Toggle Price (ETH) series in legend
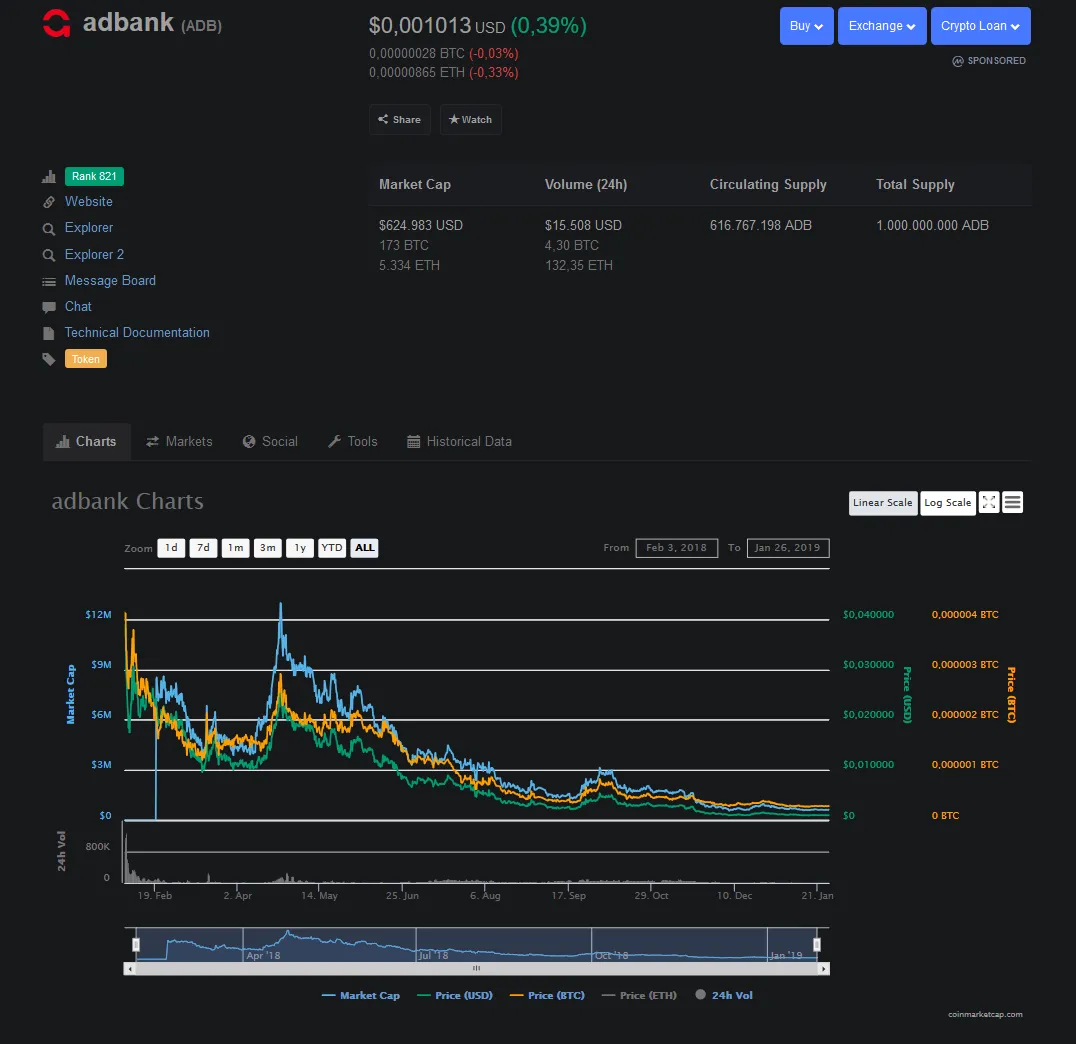This screenshot has width=1076, height=1044. (640, 995)
